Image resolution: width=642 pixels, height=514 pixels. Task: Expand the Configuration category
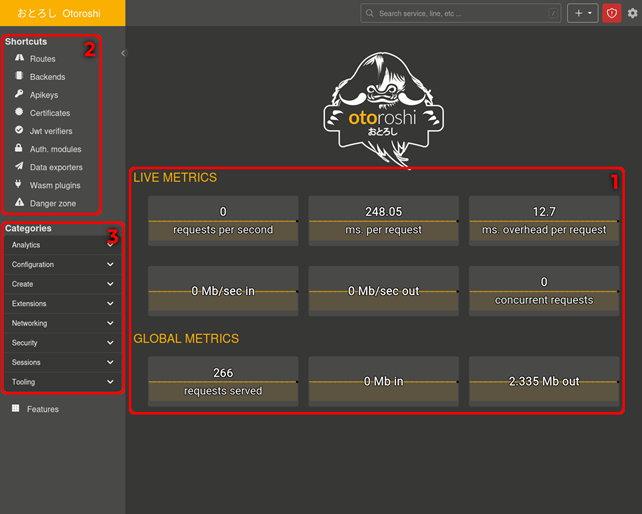click(x=63, y=265)
